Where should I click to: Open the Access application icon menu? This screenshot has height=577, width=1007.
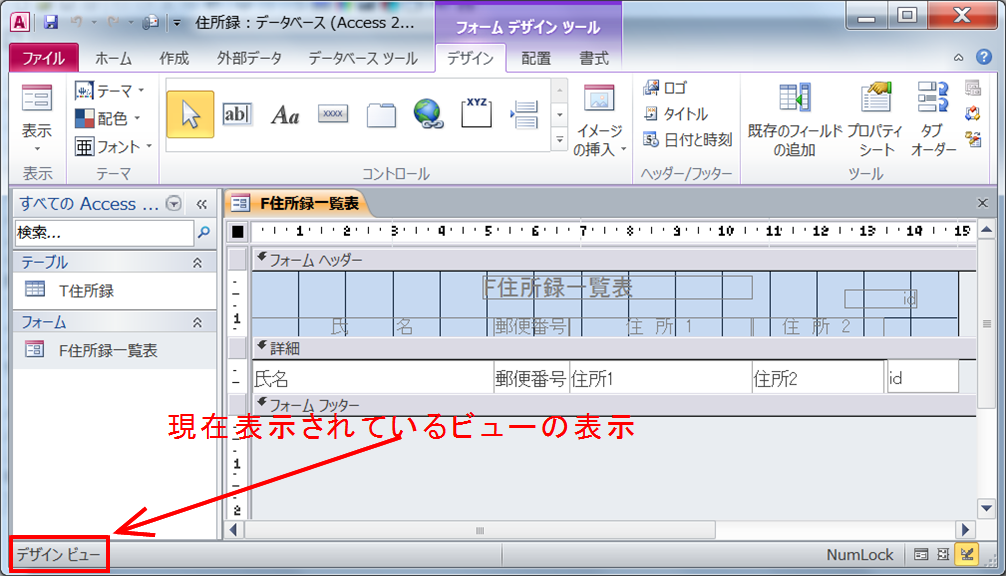pyautogui.click(x=20, y=22)
